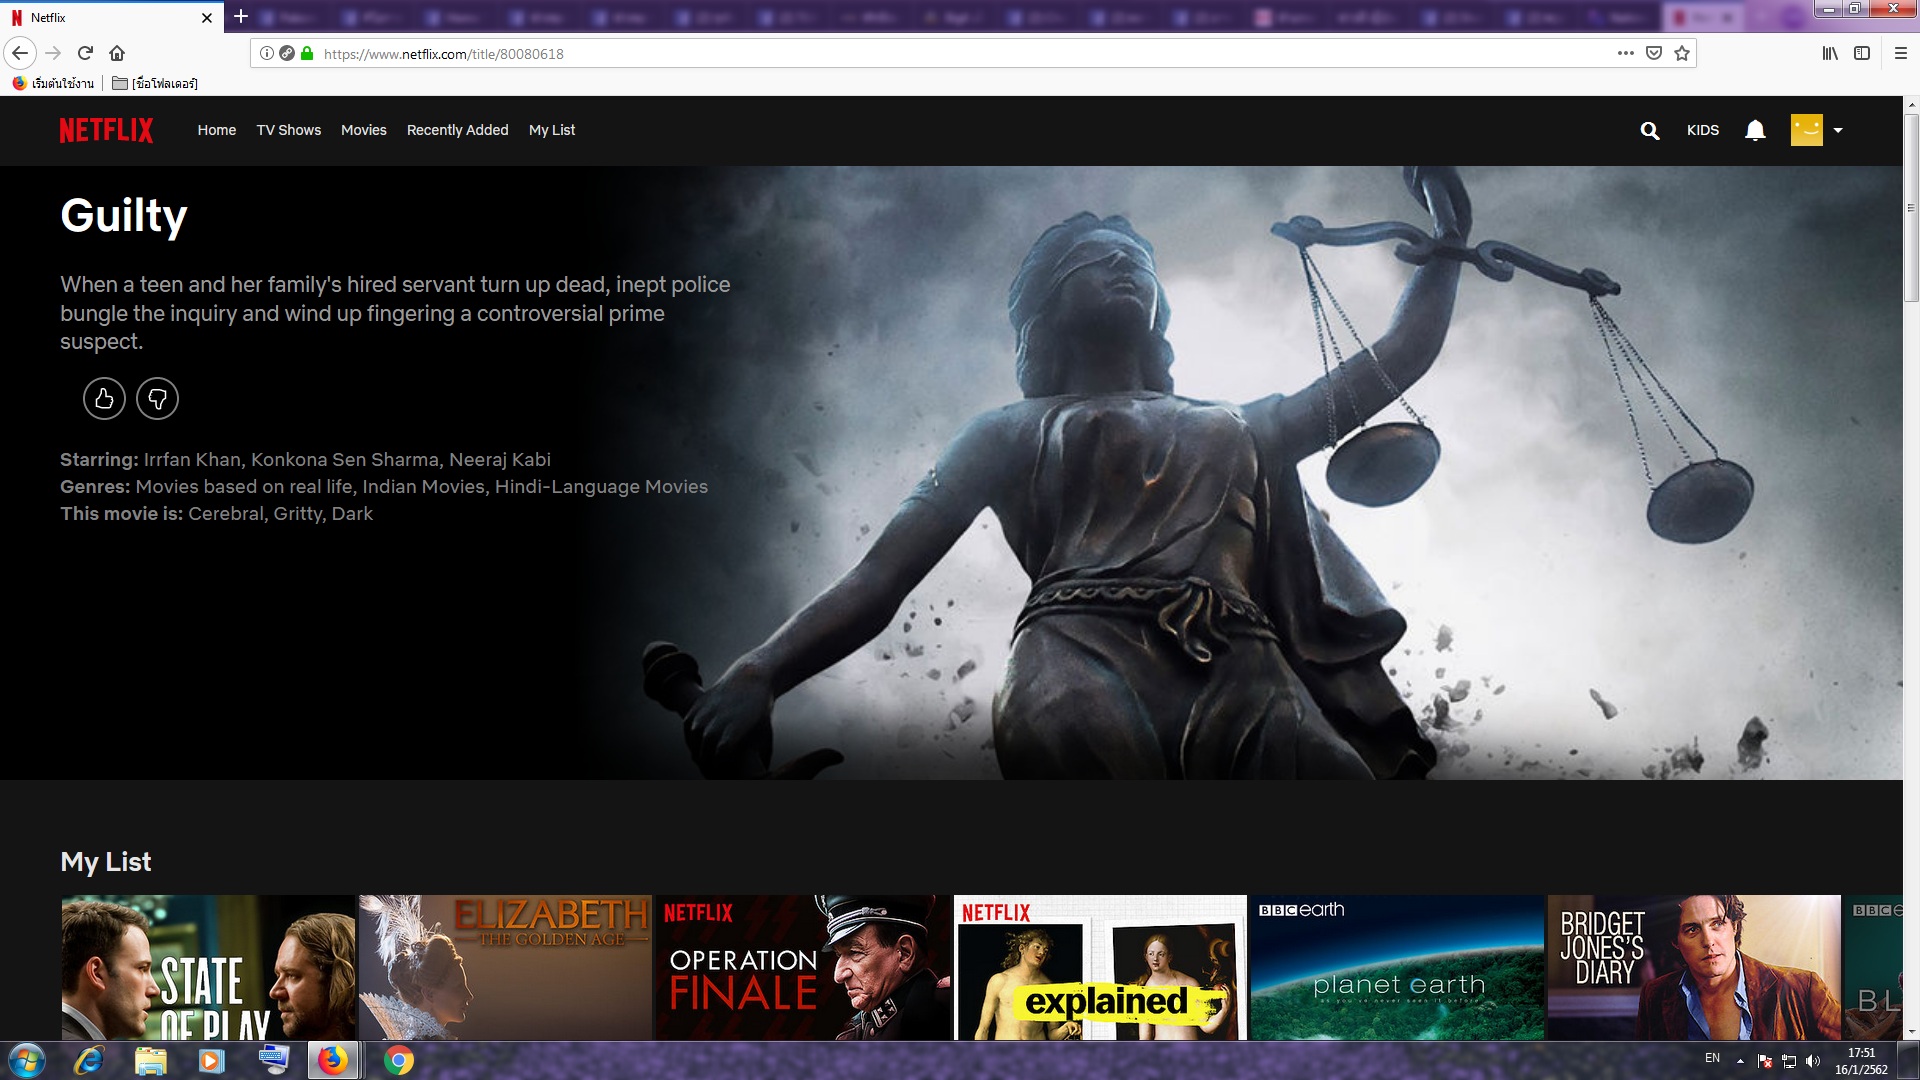Click the Gritty tag
Viewport: 1920px width, 1080px height.
(298, 513)
